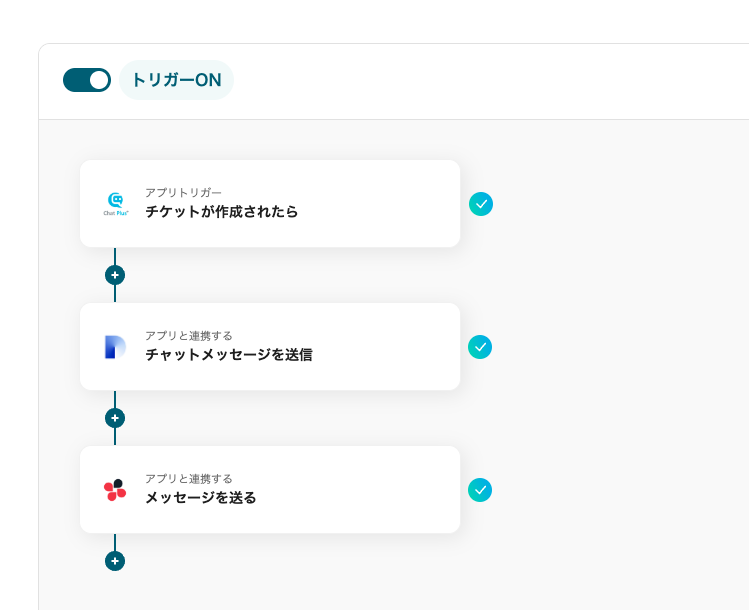The width and height of the screenshot is (749, 610).
Task: Click blank space inside the チケットが作成されたら card
Action: click(382, 203)
